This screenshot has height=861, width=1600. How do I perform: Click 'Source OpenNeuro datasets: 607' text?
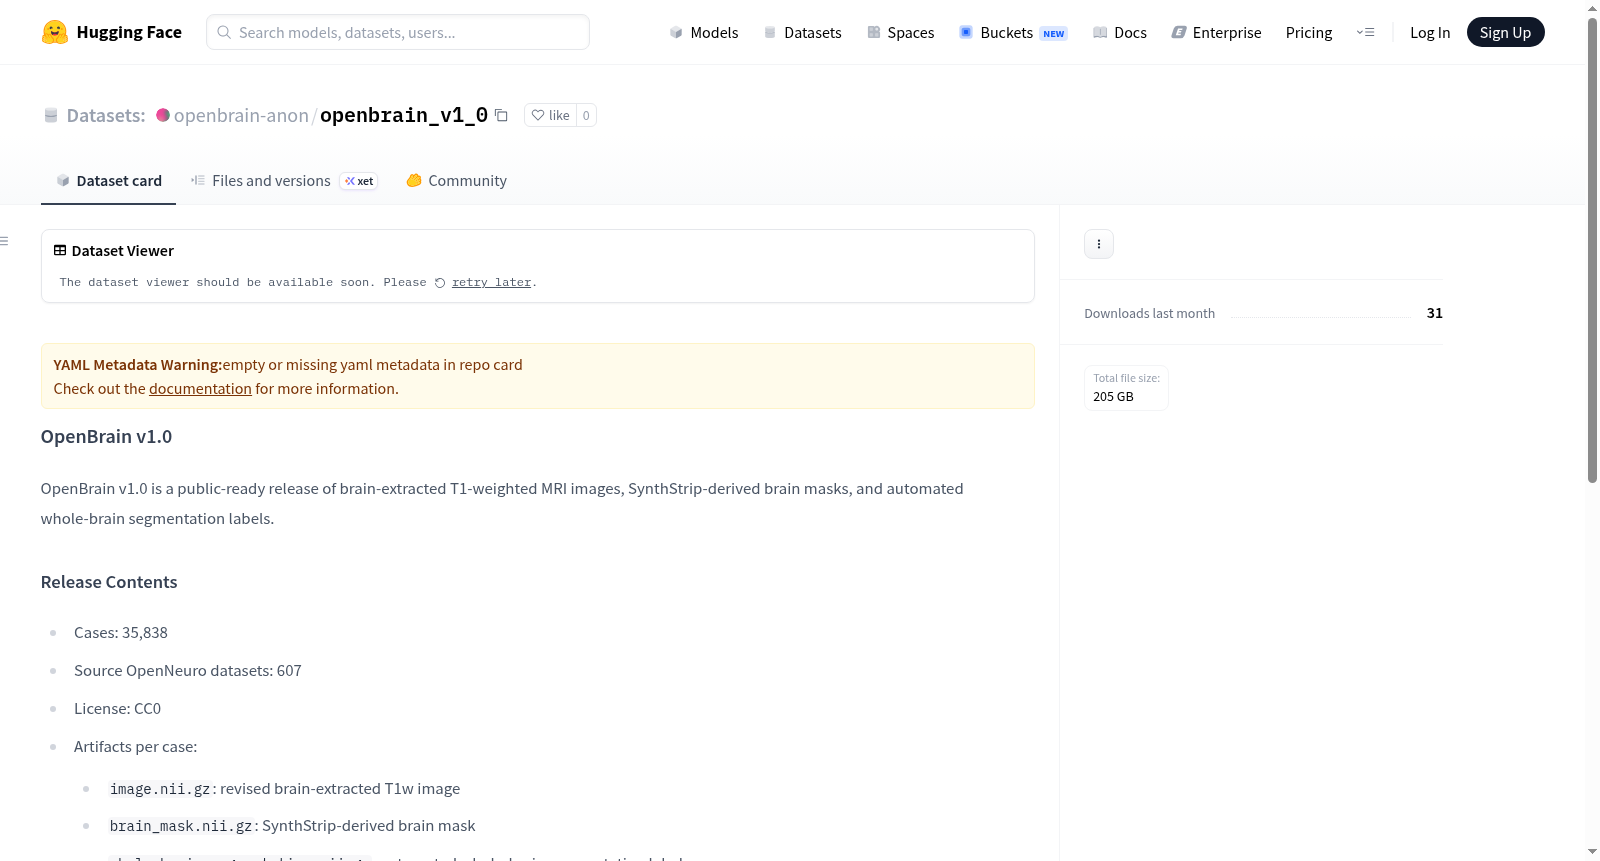point(188,671)
